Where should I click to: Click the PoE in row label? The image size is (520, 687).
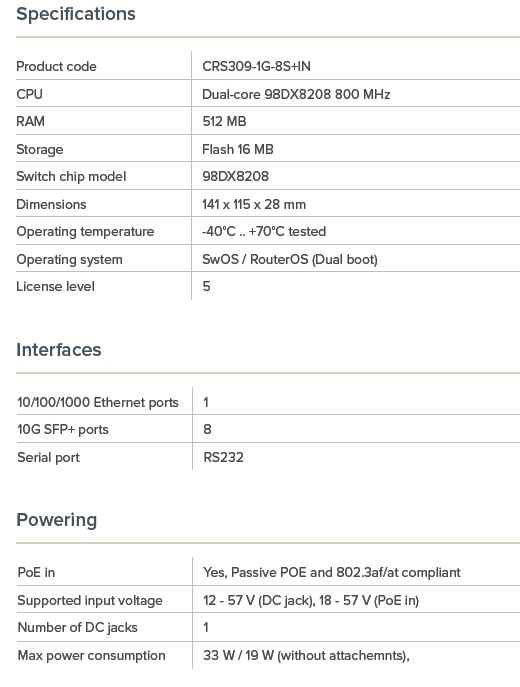point(36,572)
